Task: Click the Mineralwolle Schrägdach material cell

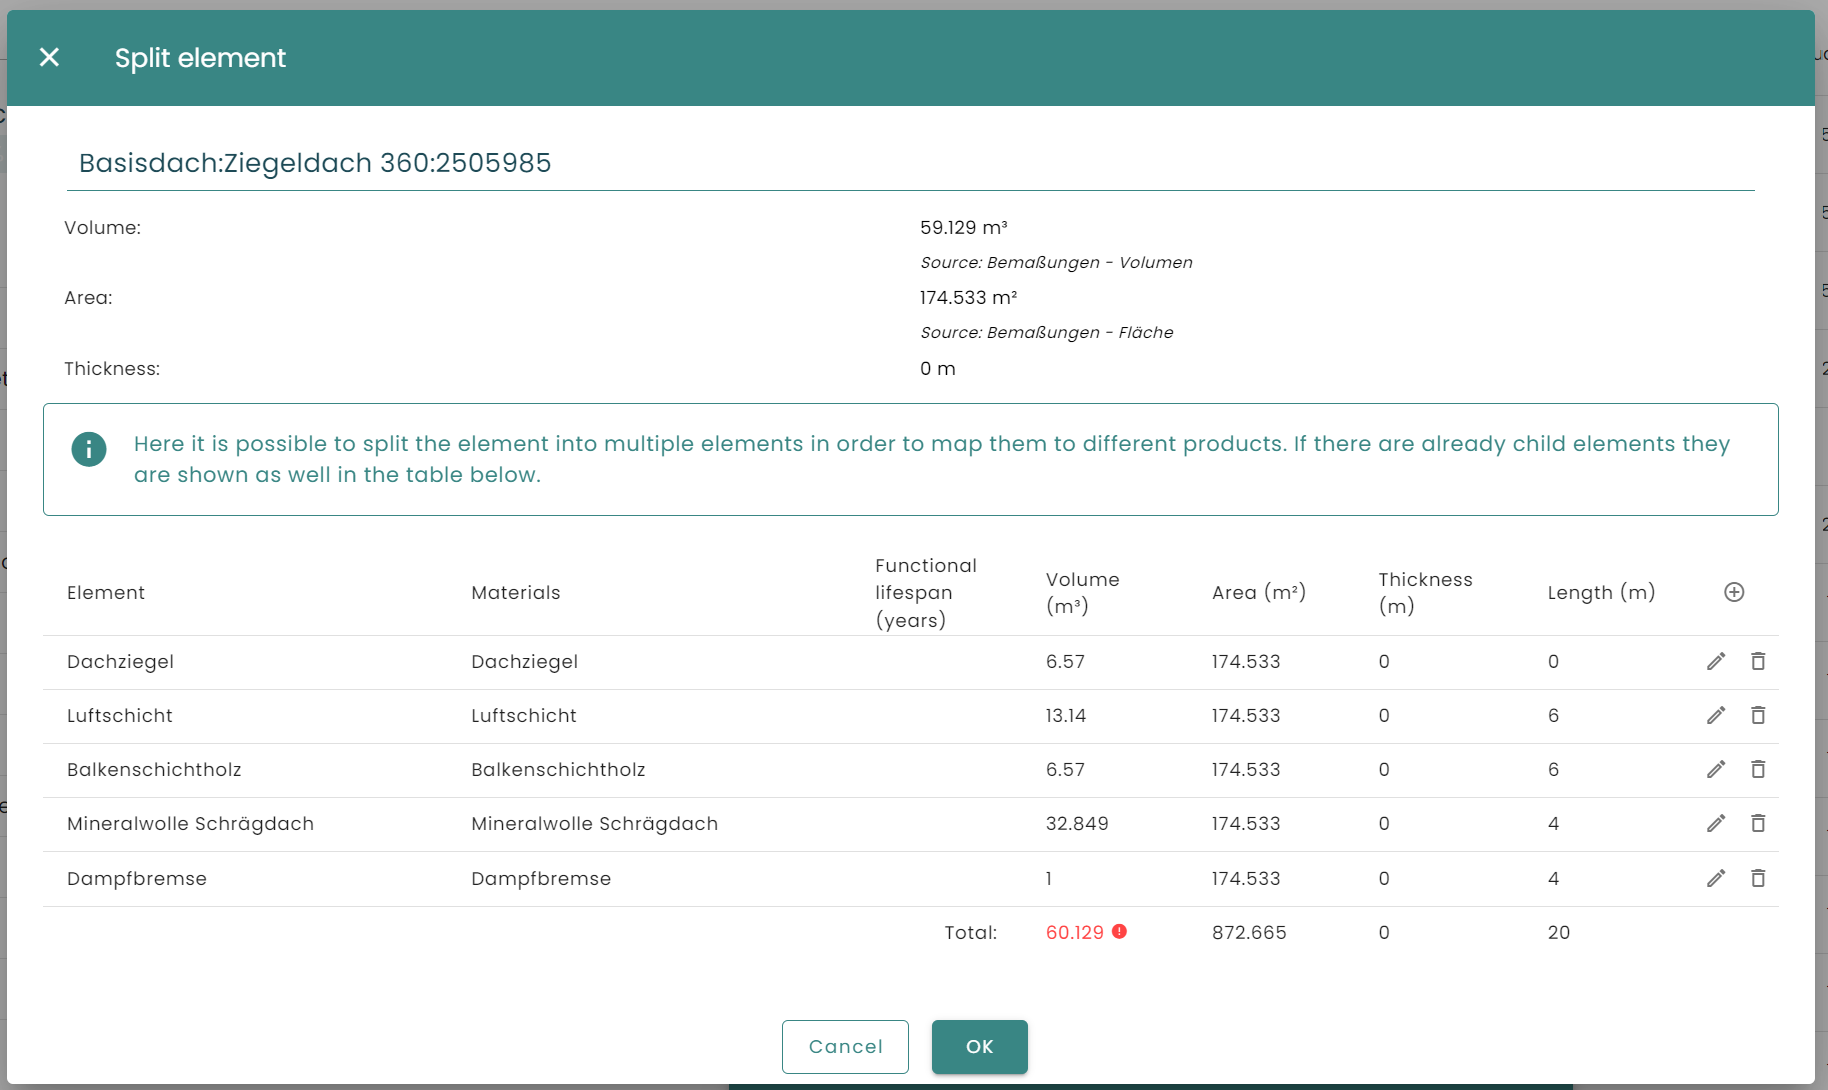Action: coord(595,824)
